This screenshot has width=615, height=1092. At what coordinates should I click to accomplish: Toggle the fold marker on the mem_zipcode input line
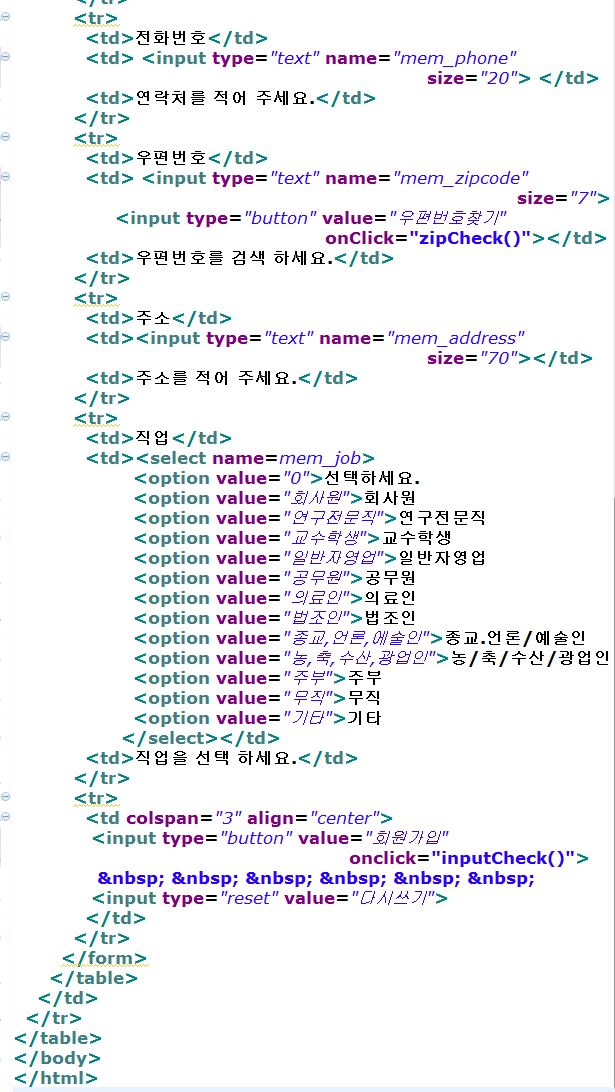tap(5, 177)
